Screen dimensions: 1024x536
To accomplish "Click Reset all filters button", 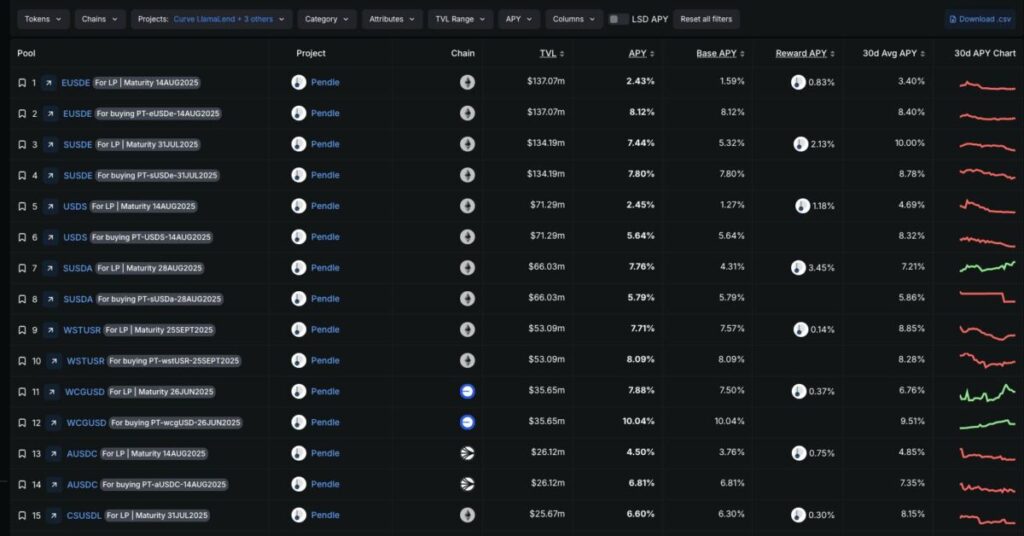I will click(706, 19).
